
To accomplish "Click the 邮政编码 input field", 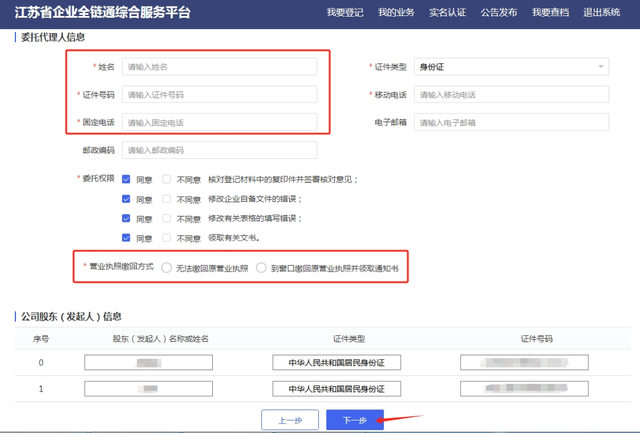I will (x=219, y=150).
